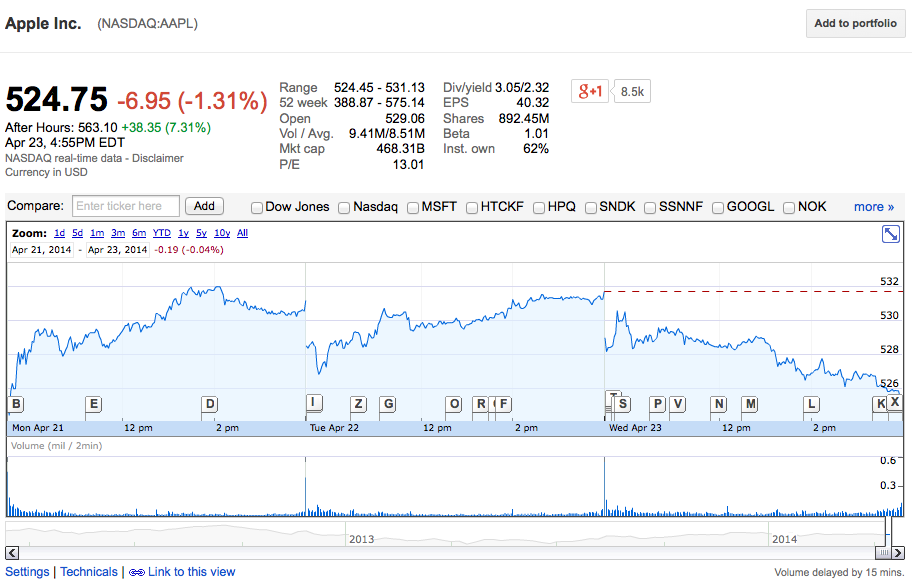Click news marker G on chart
Viewport: 912px width, 586px height.
coord(387,404)
